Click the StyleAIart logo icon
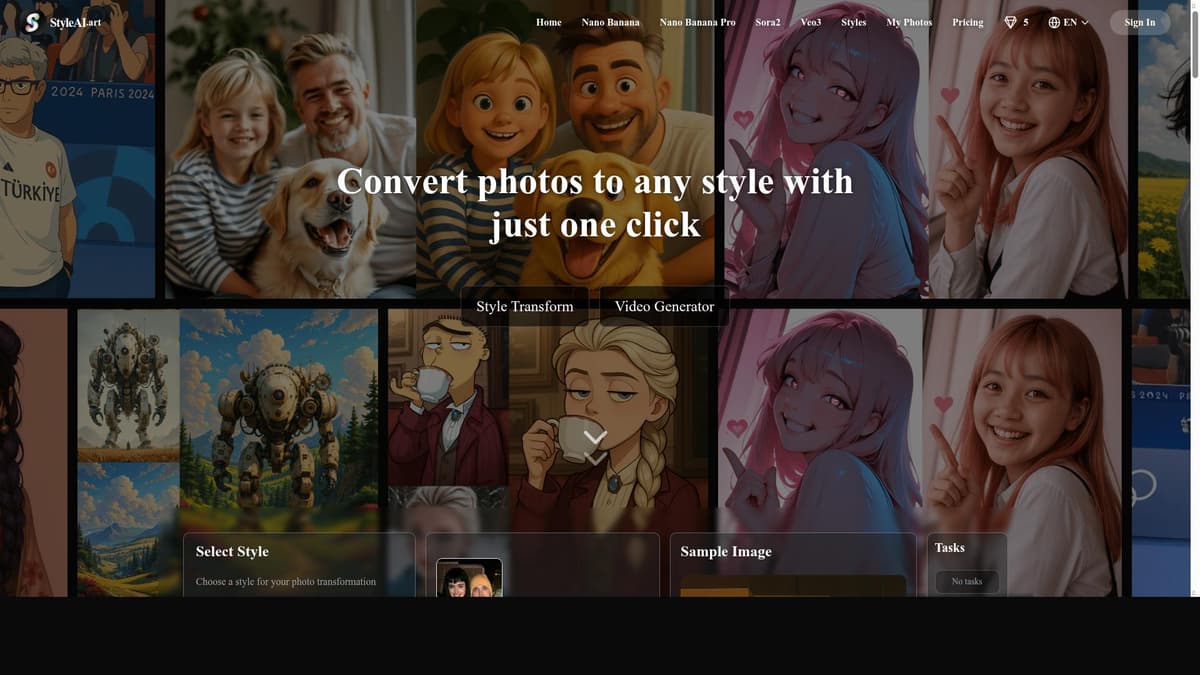This screenshot has width=1200, height=675. (x=30, y=21)
